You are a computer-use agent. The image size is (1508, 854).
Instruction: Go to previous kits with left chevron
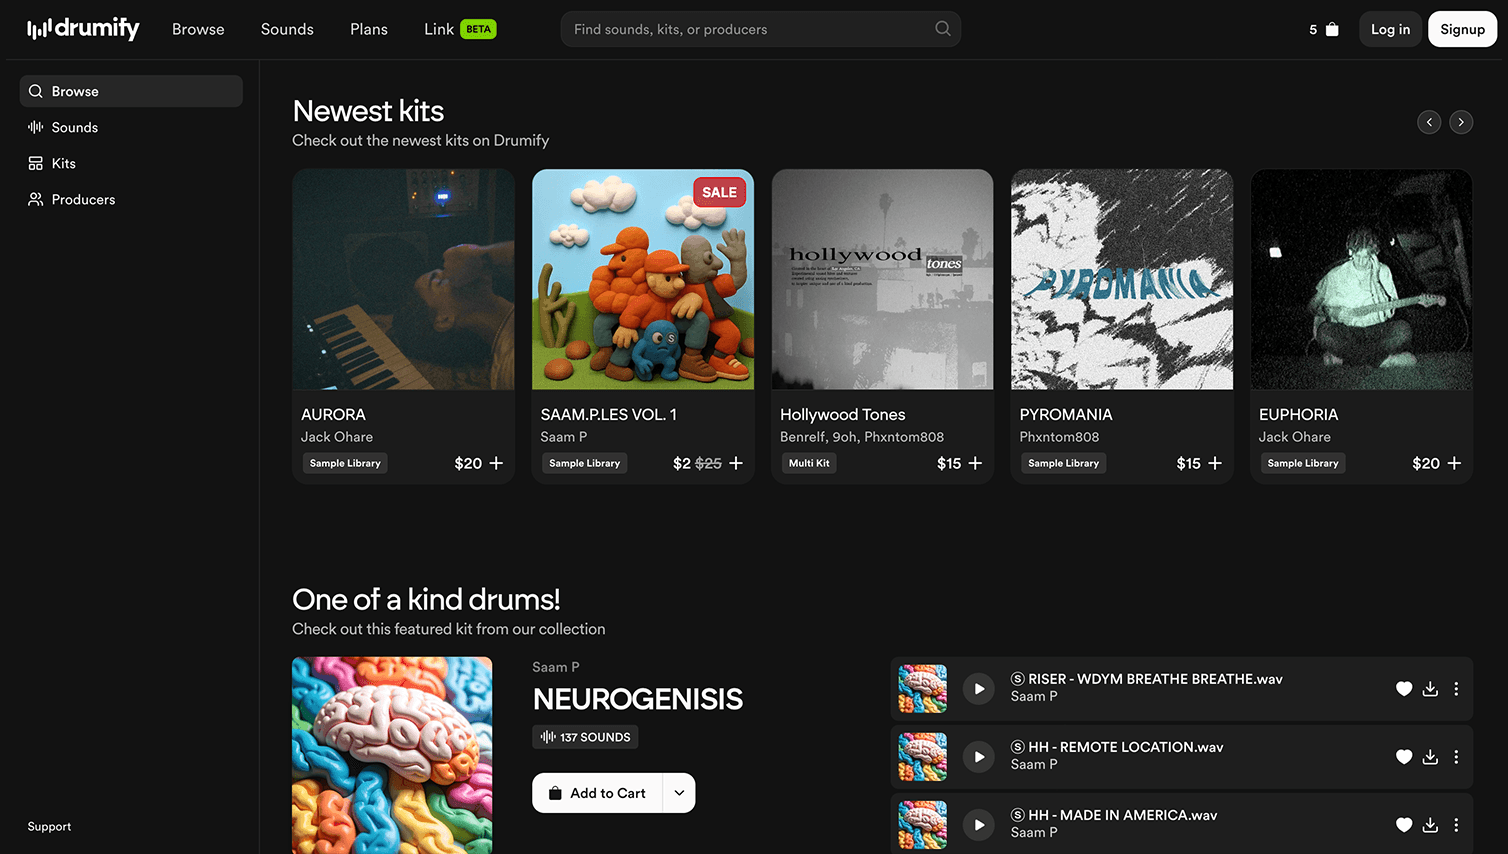(x=1429, y=122)
